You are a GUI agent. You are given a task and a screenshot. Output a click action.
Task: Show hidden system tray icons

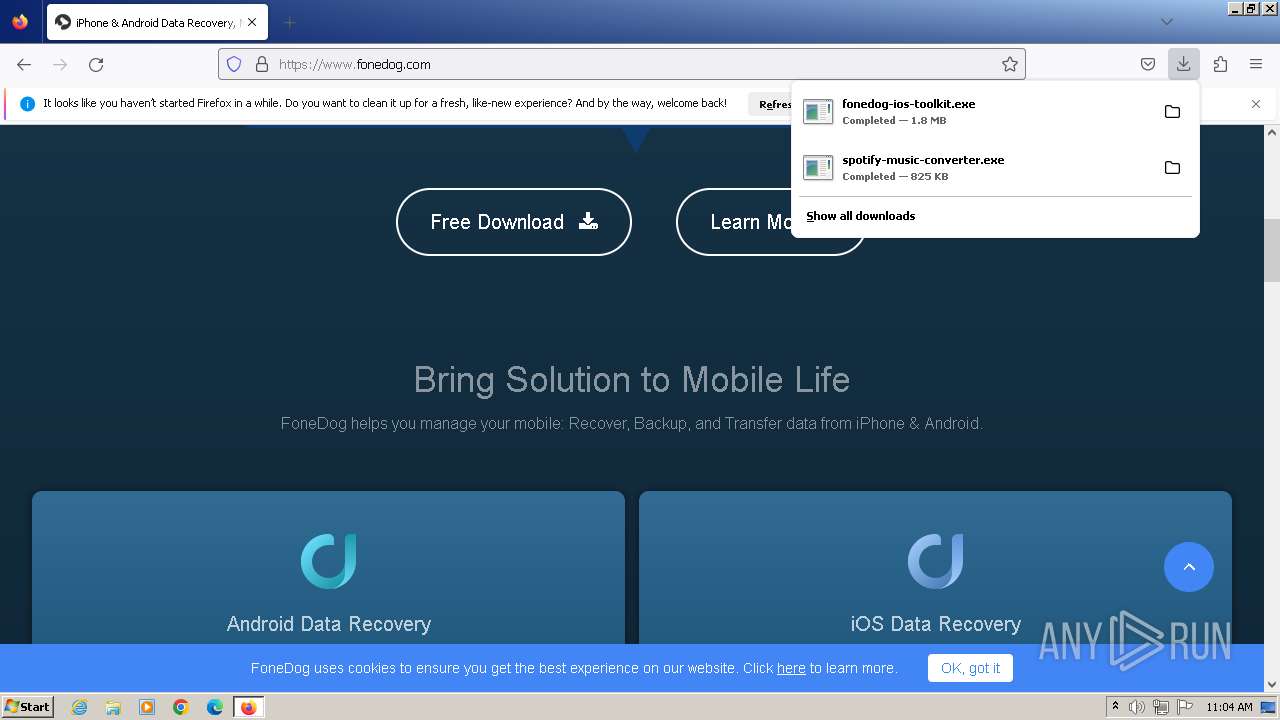(1115, 707)
